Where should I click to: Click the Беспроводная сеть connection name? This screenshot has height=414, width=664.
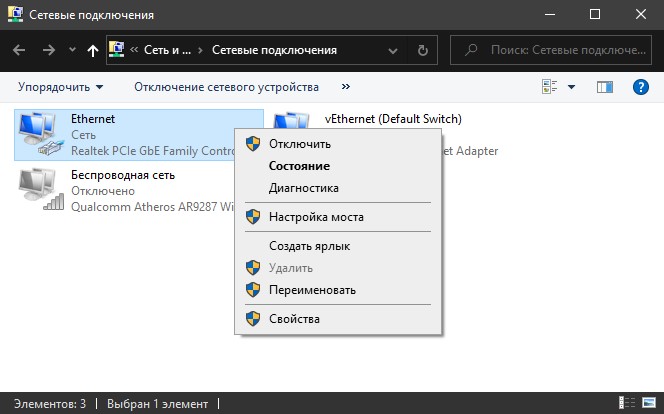[x=123, y=175]
